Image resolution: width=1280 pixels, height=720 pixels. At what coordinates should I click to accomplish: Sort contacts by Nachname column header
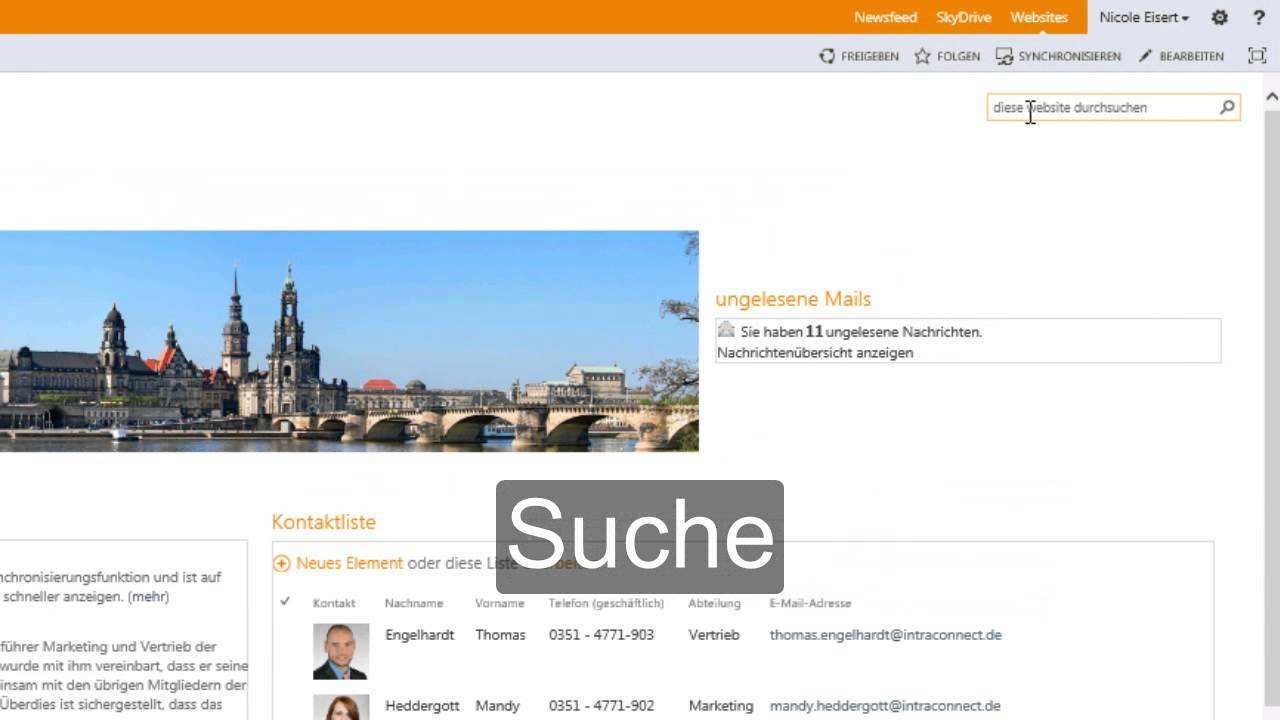click(x=413, y=603)
